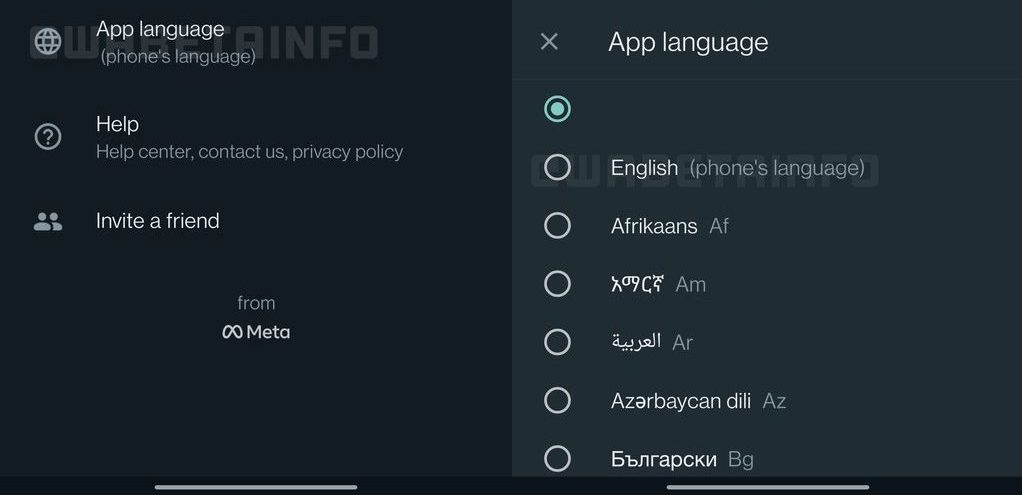Click the globe icon beside App language
This screenshot has width=1022, height=495.
(x=48, y=41)
